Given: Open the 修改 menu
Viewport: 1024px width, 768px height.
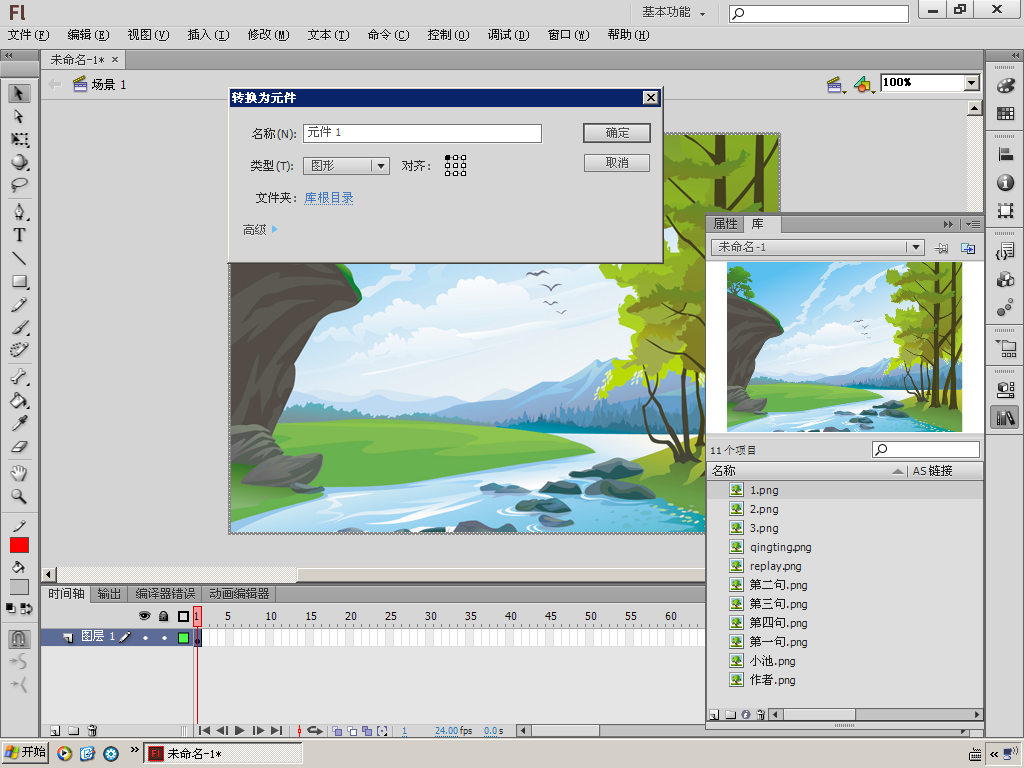Looking at the screenshot, I should [x=267, y=35].
